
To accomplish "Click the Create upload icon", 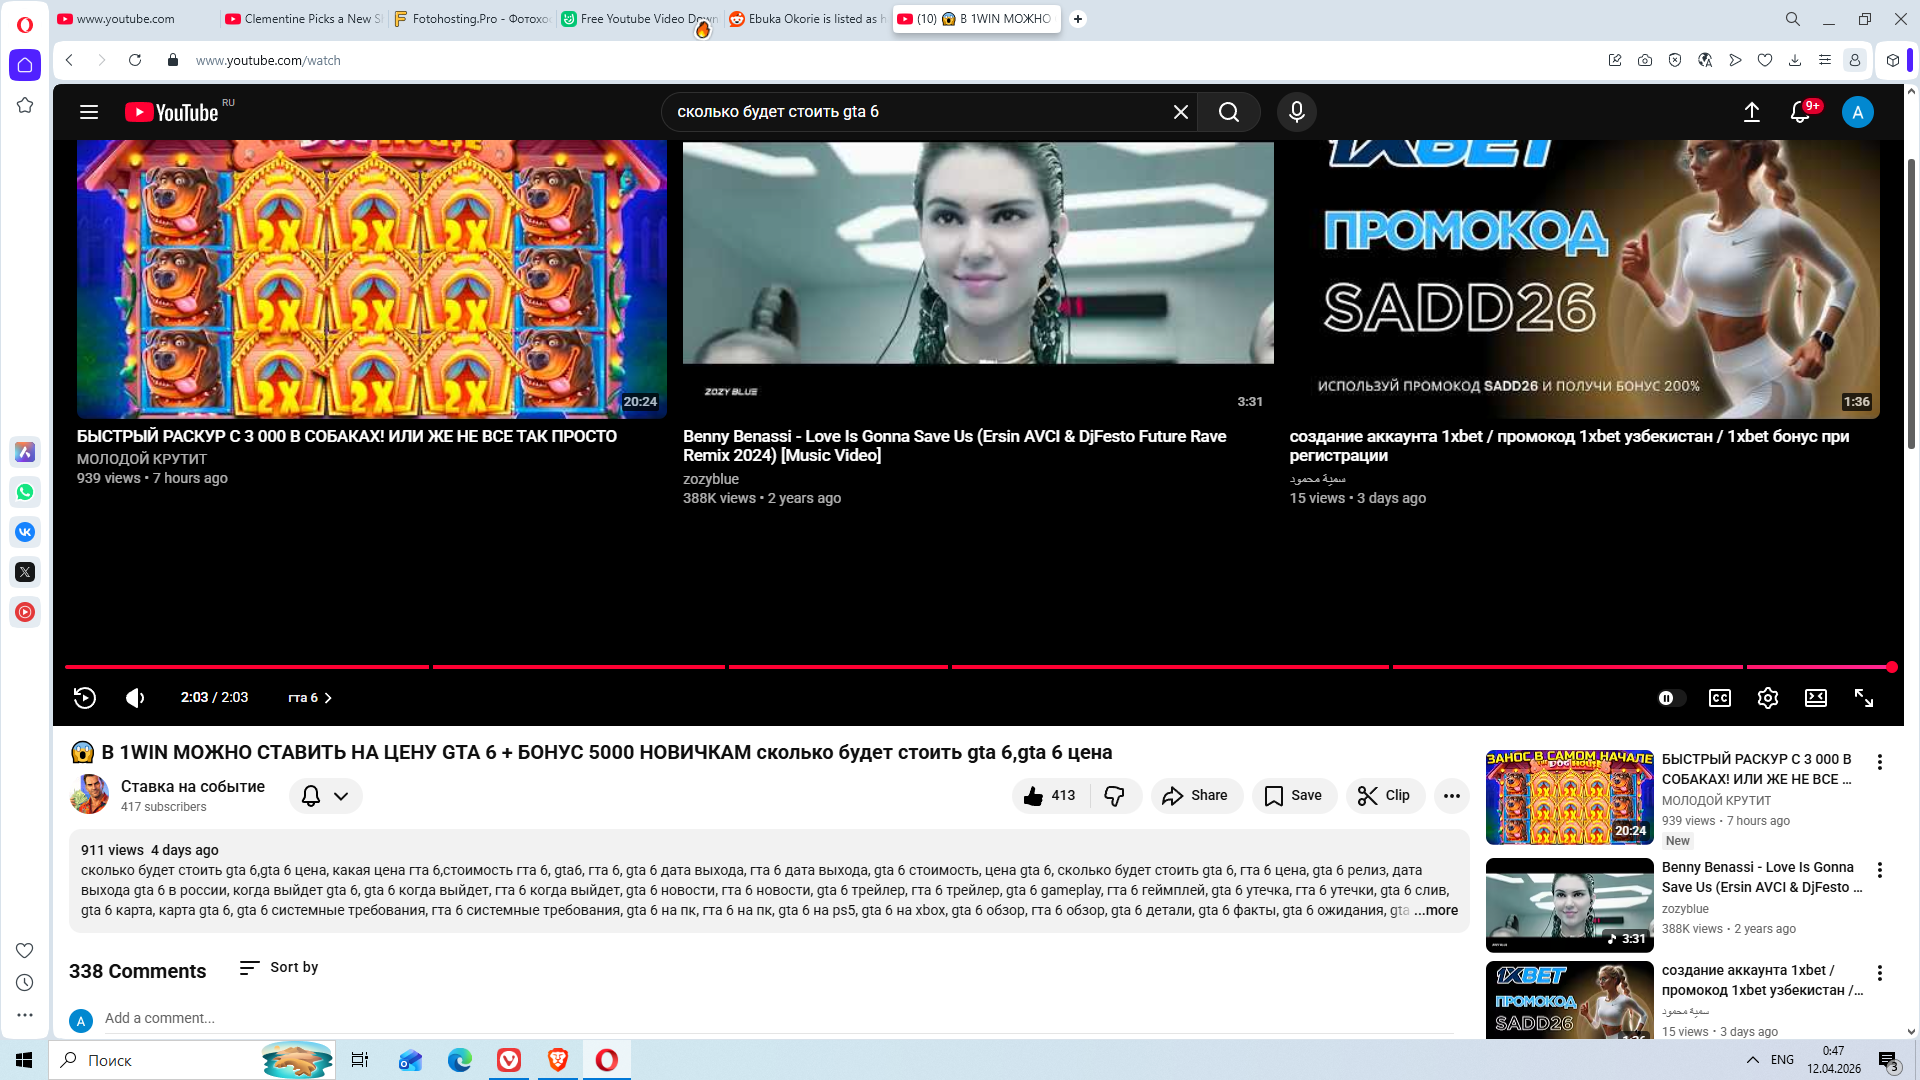I will (x=1751, y=112).
